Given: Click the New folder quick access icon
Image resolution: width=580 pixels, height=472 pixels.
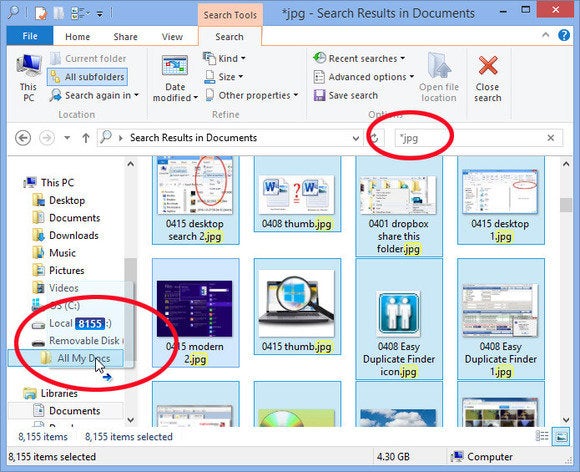Looking at the screenshot, I should coord(59,13).
